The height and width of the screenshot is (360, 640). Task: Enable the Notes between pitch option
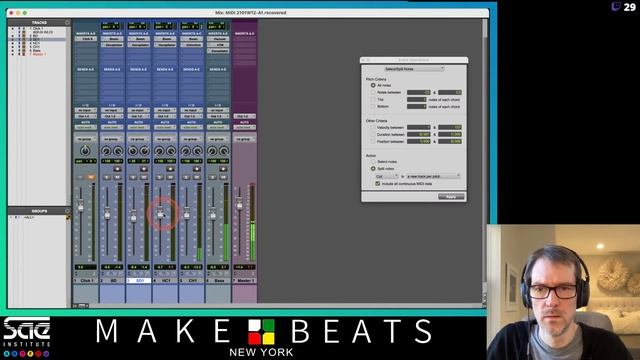click(x=373, y=92)
